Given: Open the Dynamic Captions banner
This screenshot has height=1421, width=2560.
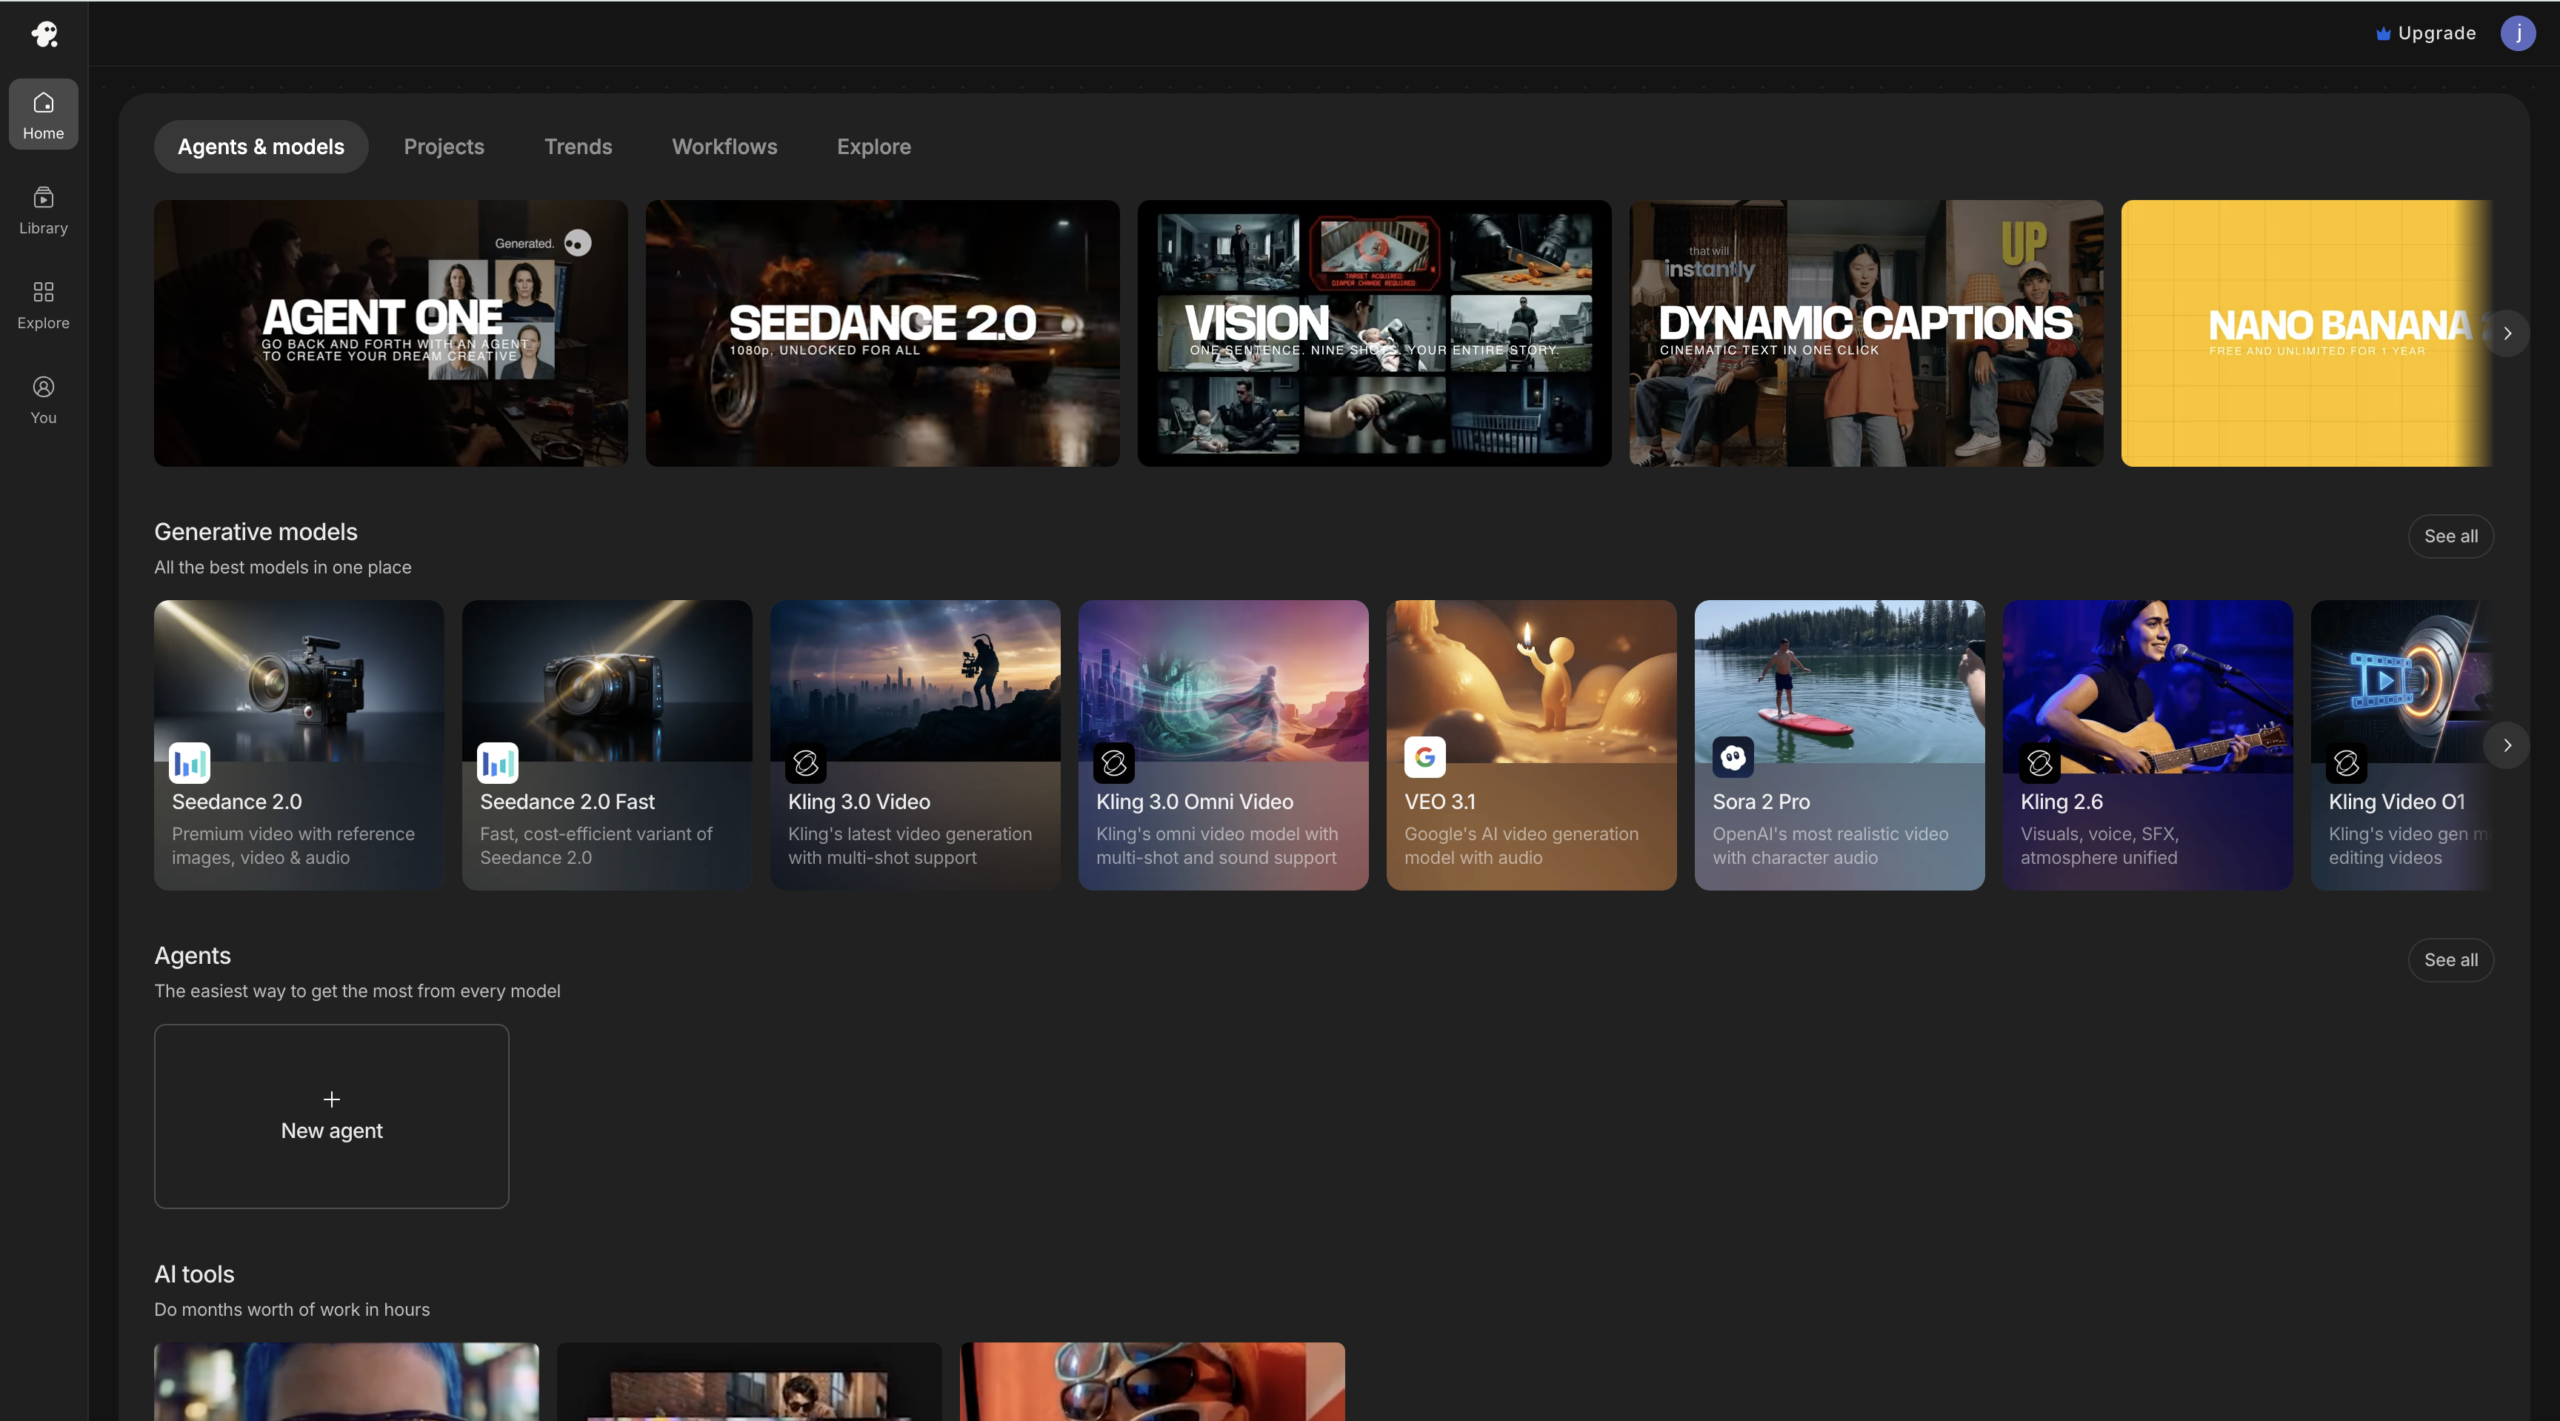Looking at the screenshot, I should [1866, 333].
